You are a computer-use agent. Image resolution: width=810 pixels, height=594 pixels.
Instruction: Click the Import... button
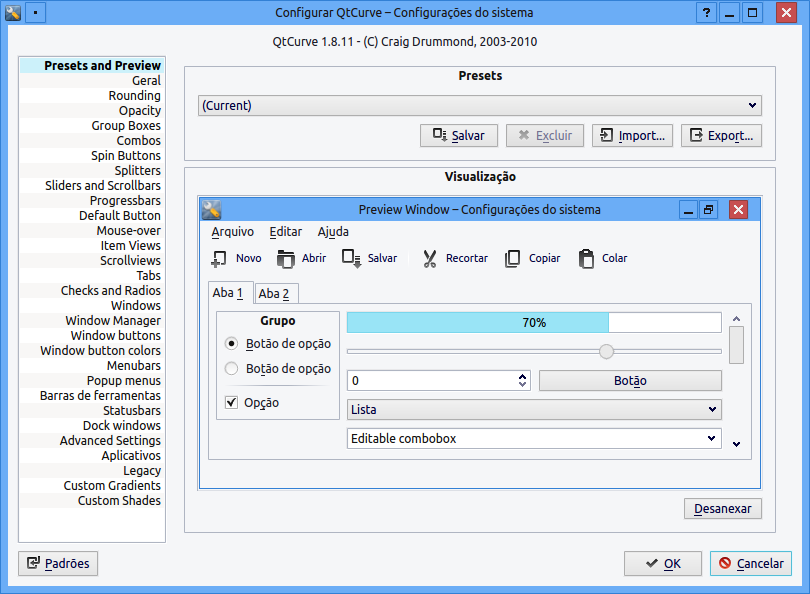632,135
